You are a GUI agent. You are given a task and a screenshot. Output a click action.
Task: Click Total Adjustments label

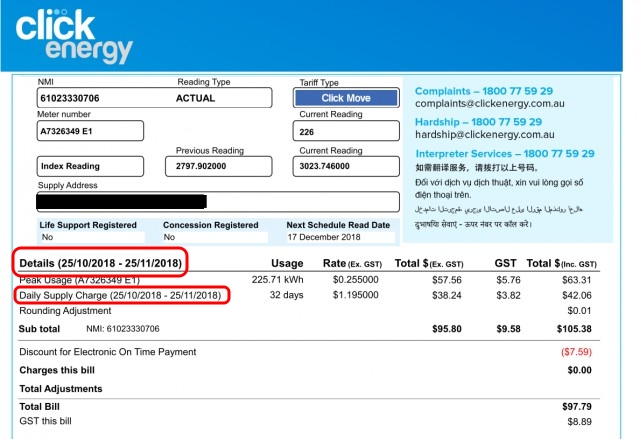61,389
